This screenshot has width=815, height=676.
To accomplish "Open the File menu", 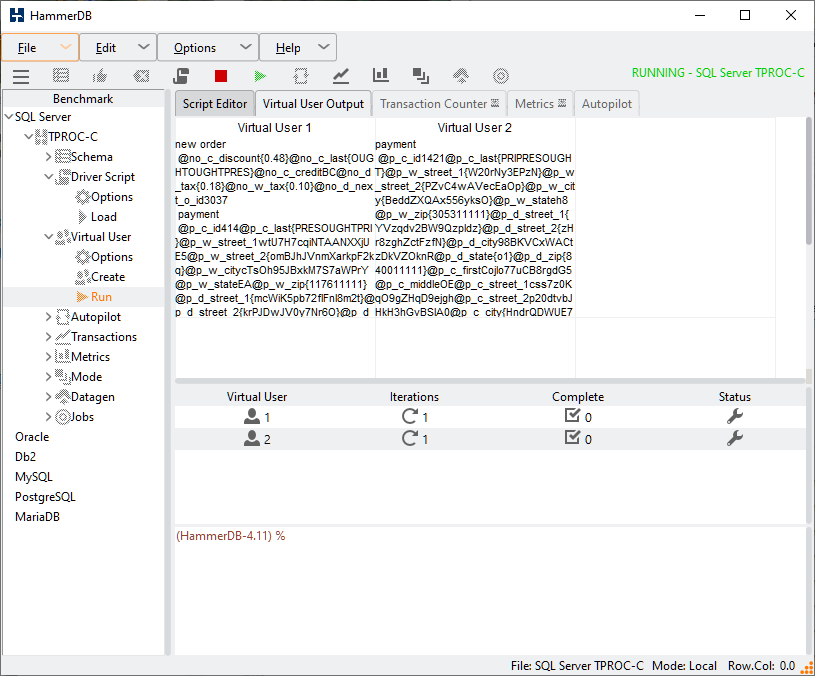I will [40, 48].
